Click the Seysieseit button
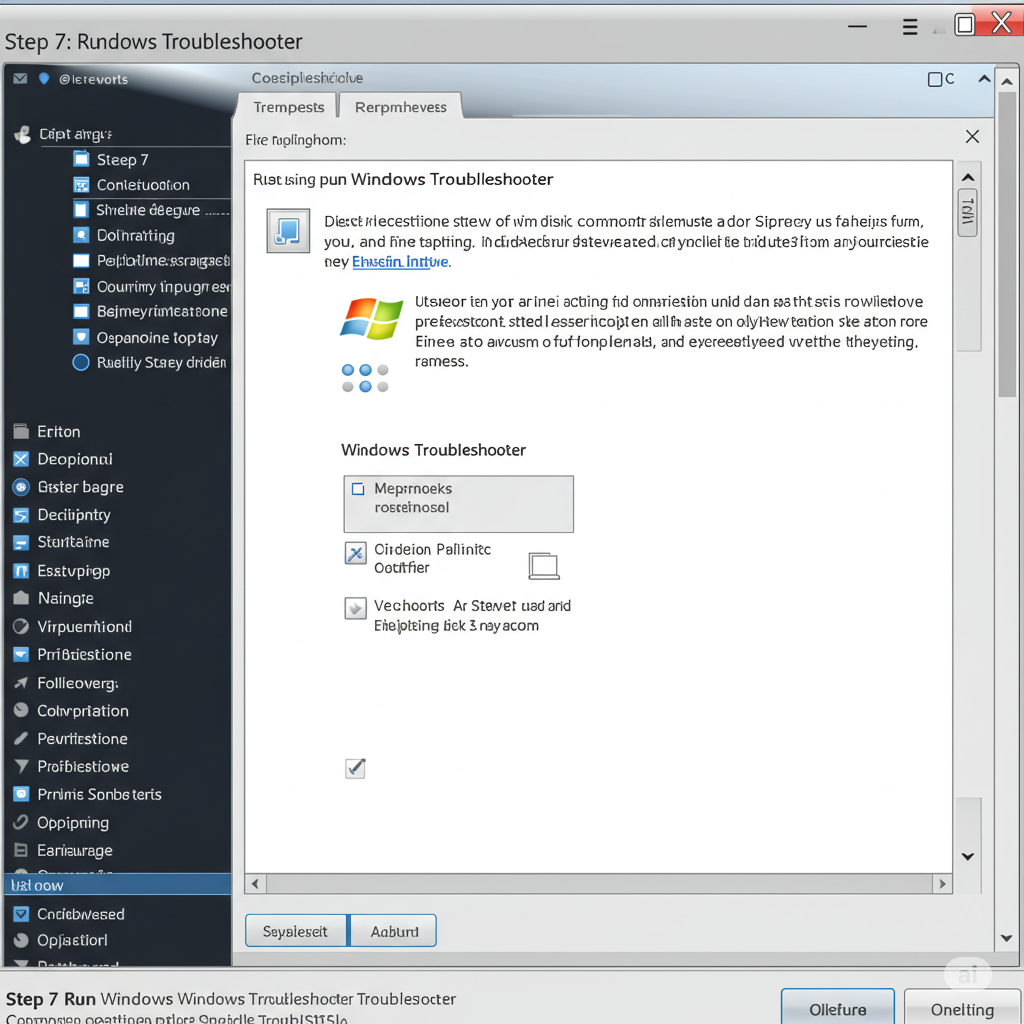Screen dimensions: 1024x1024 [x=295, y=931]
